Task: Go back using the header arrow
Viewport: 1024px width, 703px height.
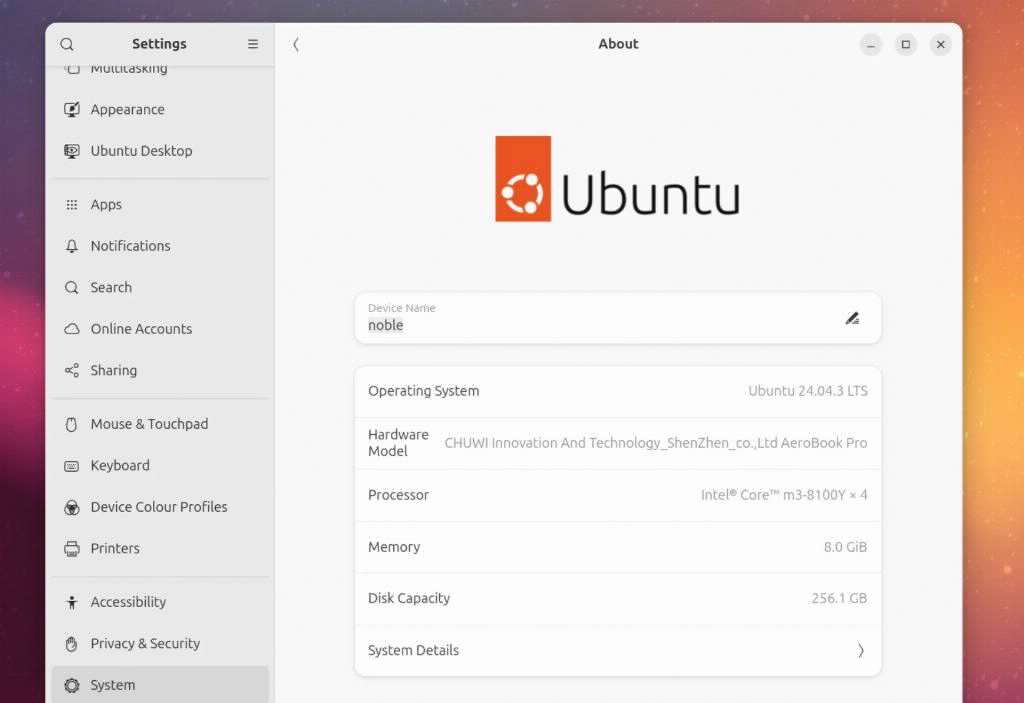Action: (296, 44)
